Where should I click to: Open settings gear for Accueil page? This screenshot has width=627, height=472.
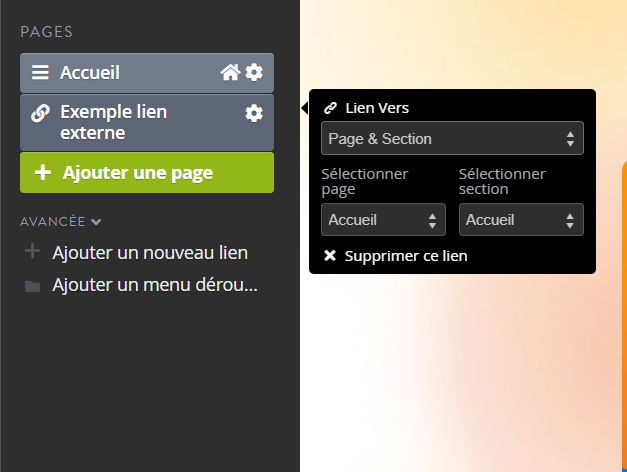point(254,72)
